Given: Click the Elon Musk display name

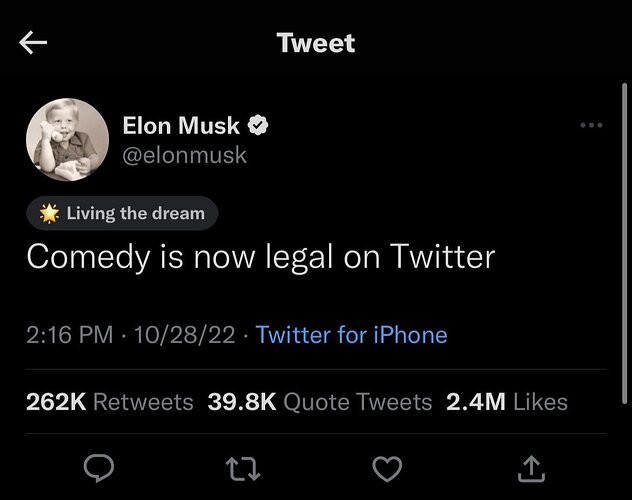Looking at the screenshot, I should [181, 126].
